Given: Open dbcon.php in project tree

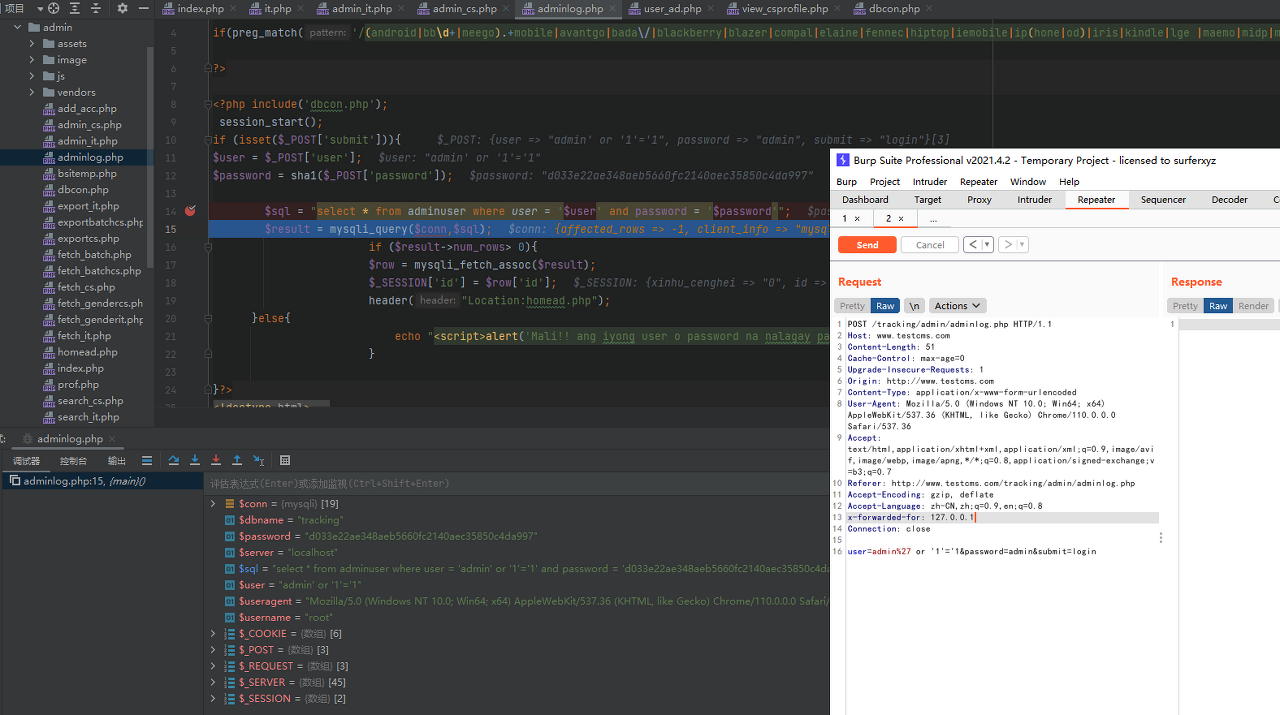Looking at the screenshot, I should [x=83, y=189].
